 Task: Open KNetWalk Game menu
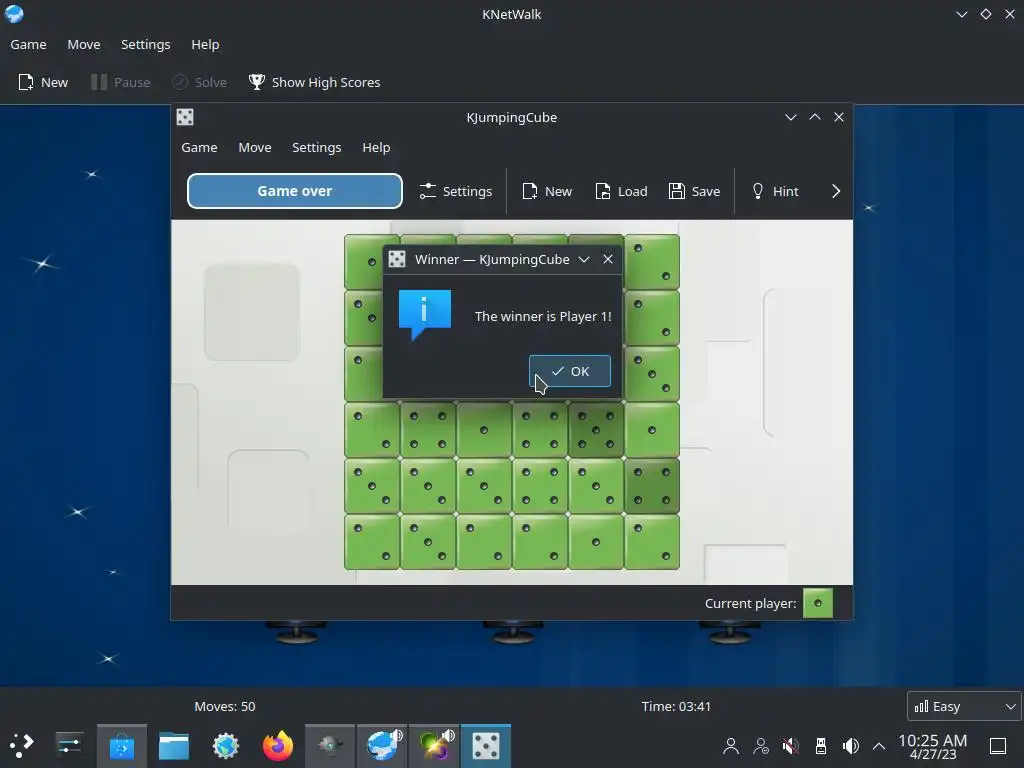tap(28, 44)
